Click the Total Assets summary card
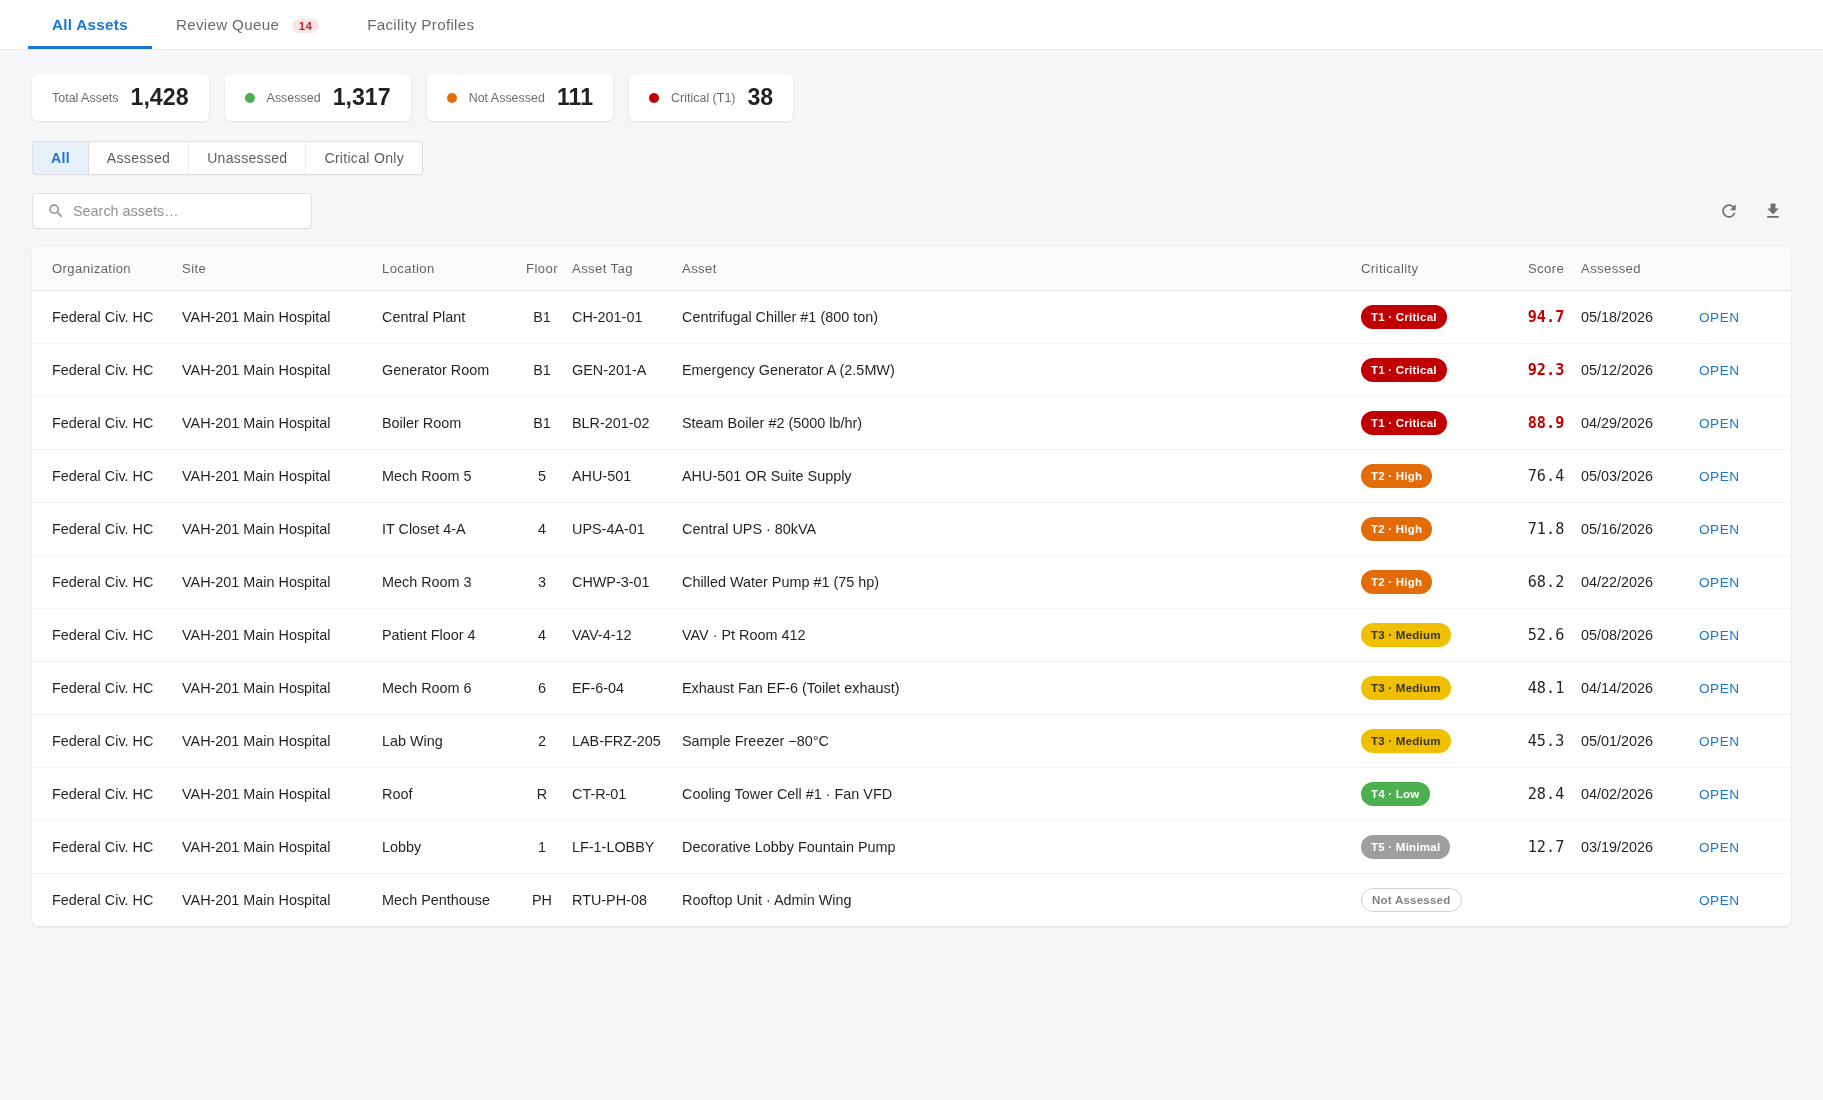This screenshot has height=1100, width=1823. 120,97
